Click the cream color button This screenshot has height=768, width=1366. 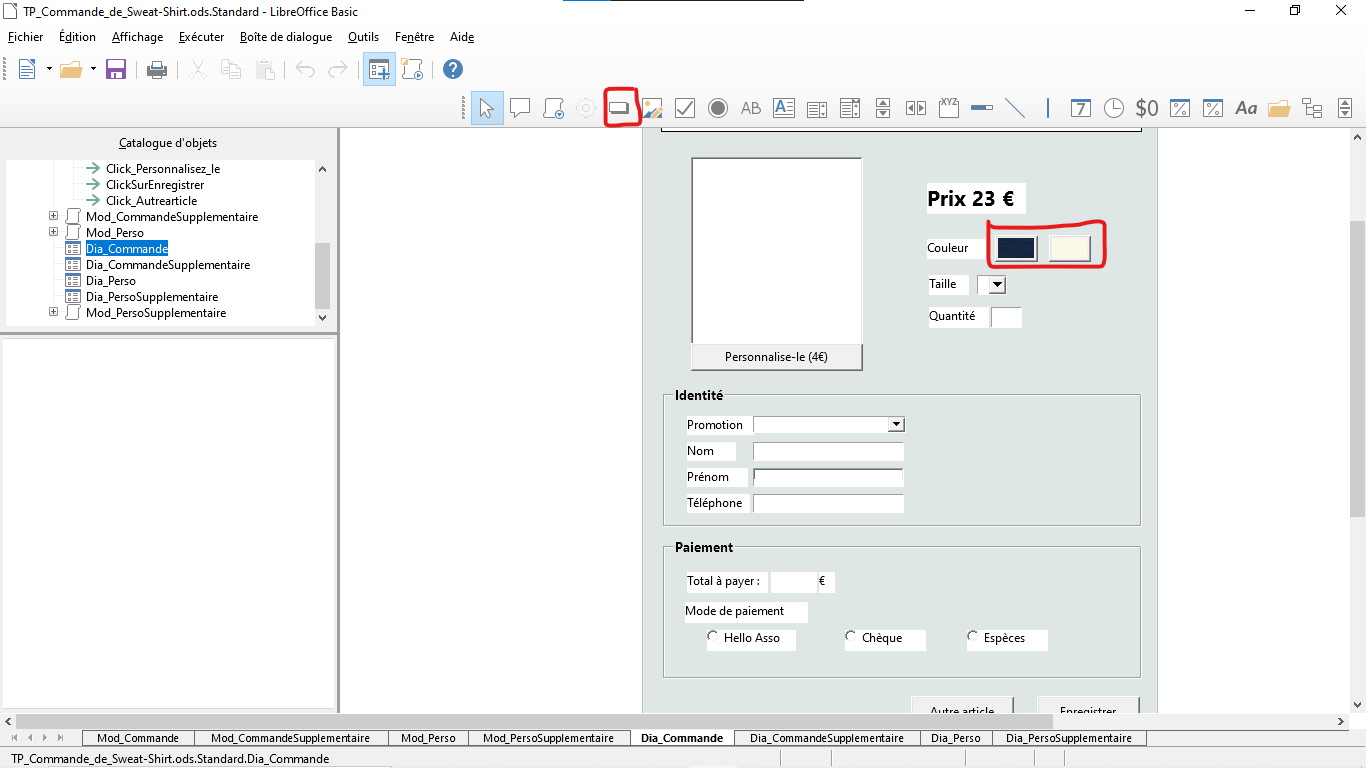click(x=1069, y=248)
